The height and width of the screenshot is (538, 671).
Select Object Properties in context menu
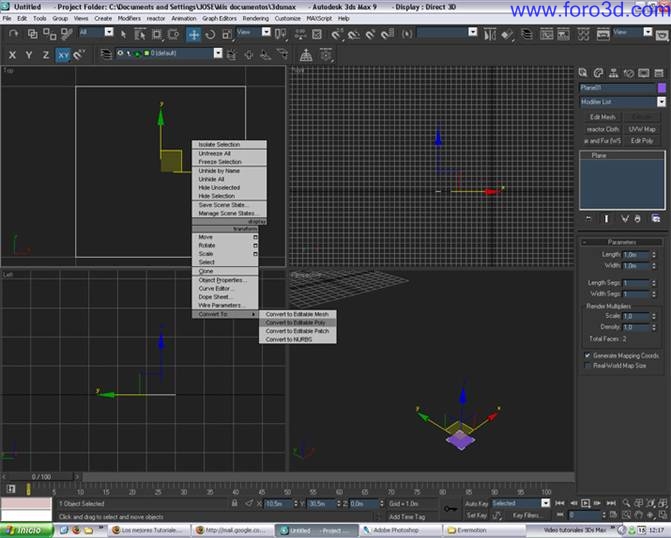(x=225, y=280)
